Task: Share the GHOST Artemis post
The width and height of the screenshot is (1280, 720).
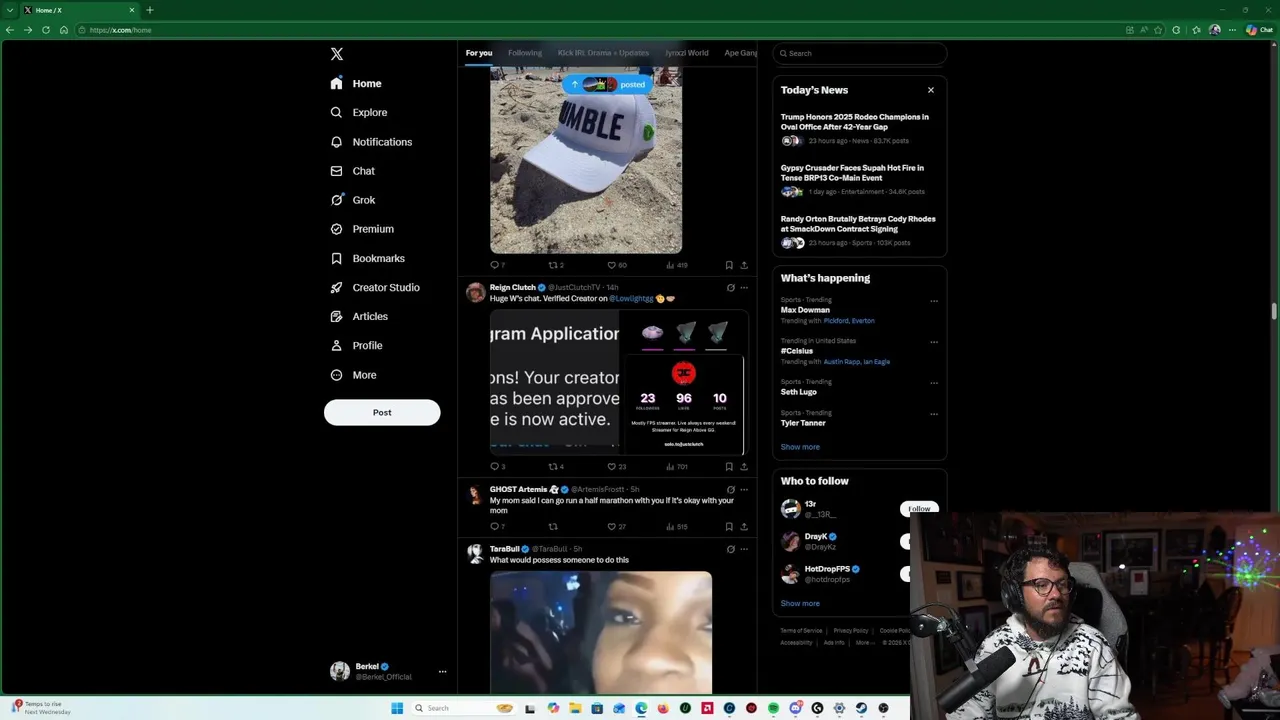Action: pyautogui.click(x=743, y=526)
